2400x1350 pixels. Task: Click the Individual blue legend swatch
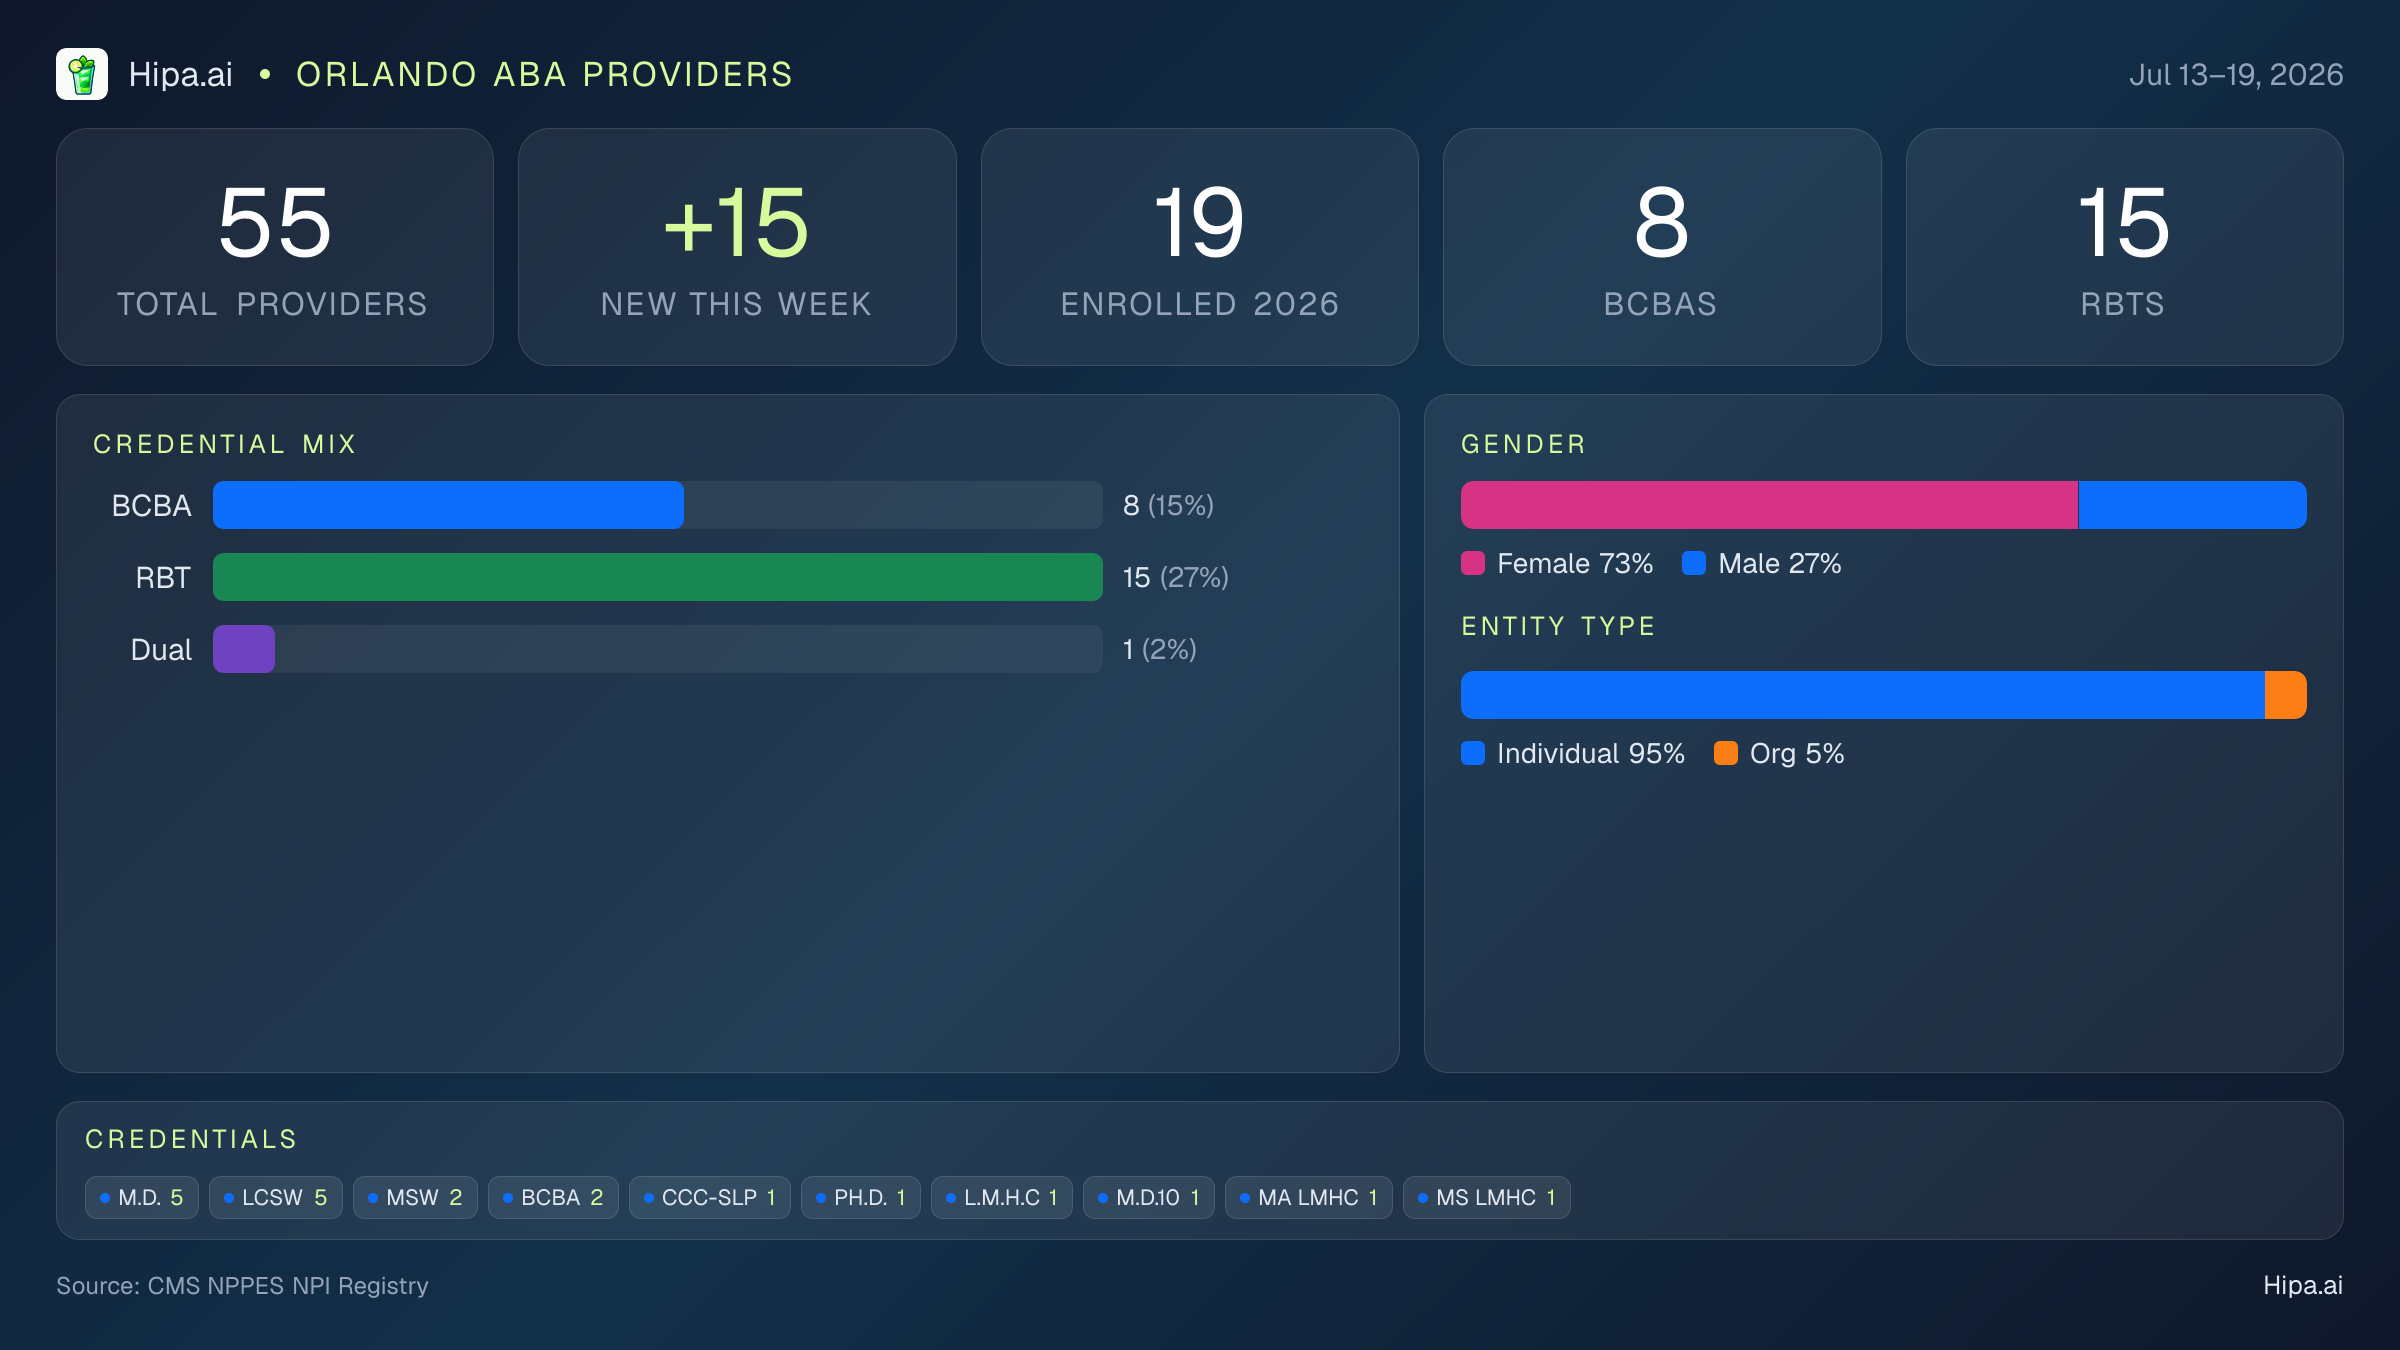[x=1473, y=753]
